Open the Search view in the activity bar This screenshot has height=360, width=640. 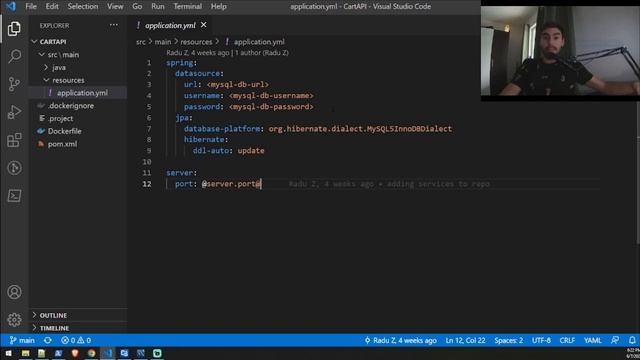click(x=14, y=56)
